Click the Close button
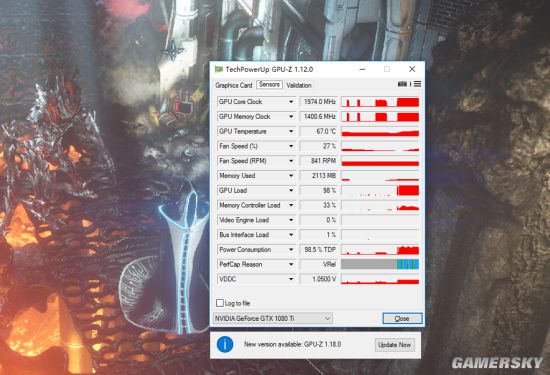The width and height of the screenshot is (550, 375). pos(402,319)
